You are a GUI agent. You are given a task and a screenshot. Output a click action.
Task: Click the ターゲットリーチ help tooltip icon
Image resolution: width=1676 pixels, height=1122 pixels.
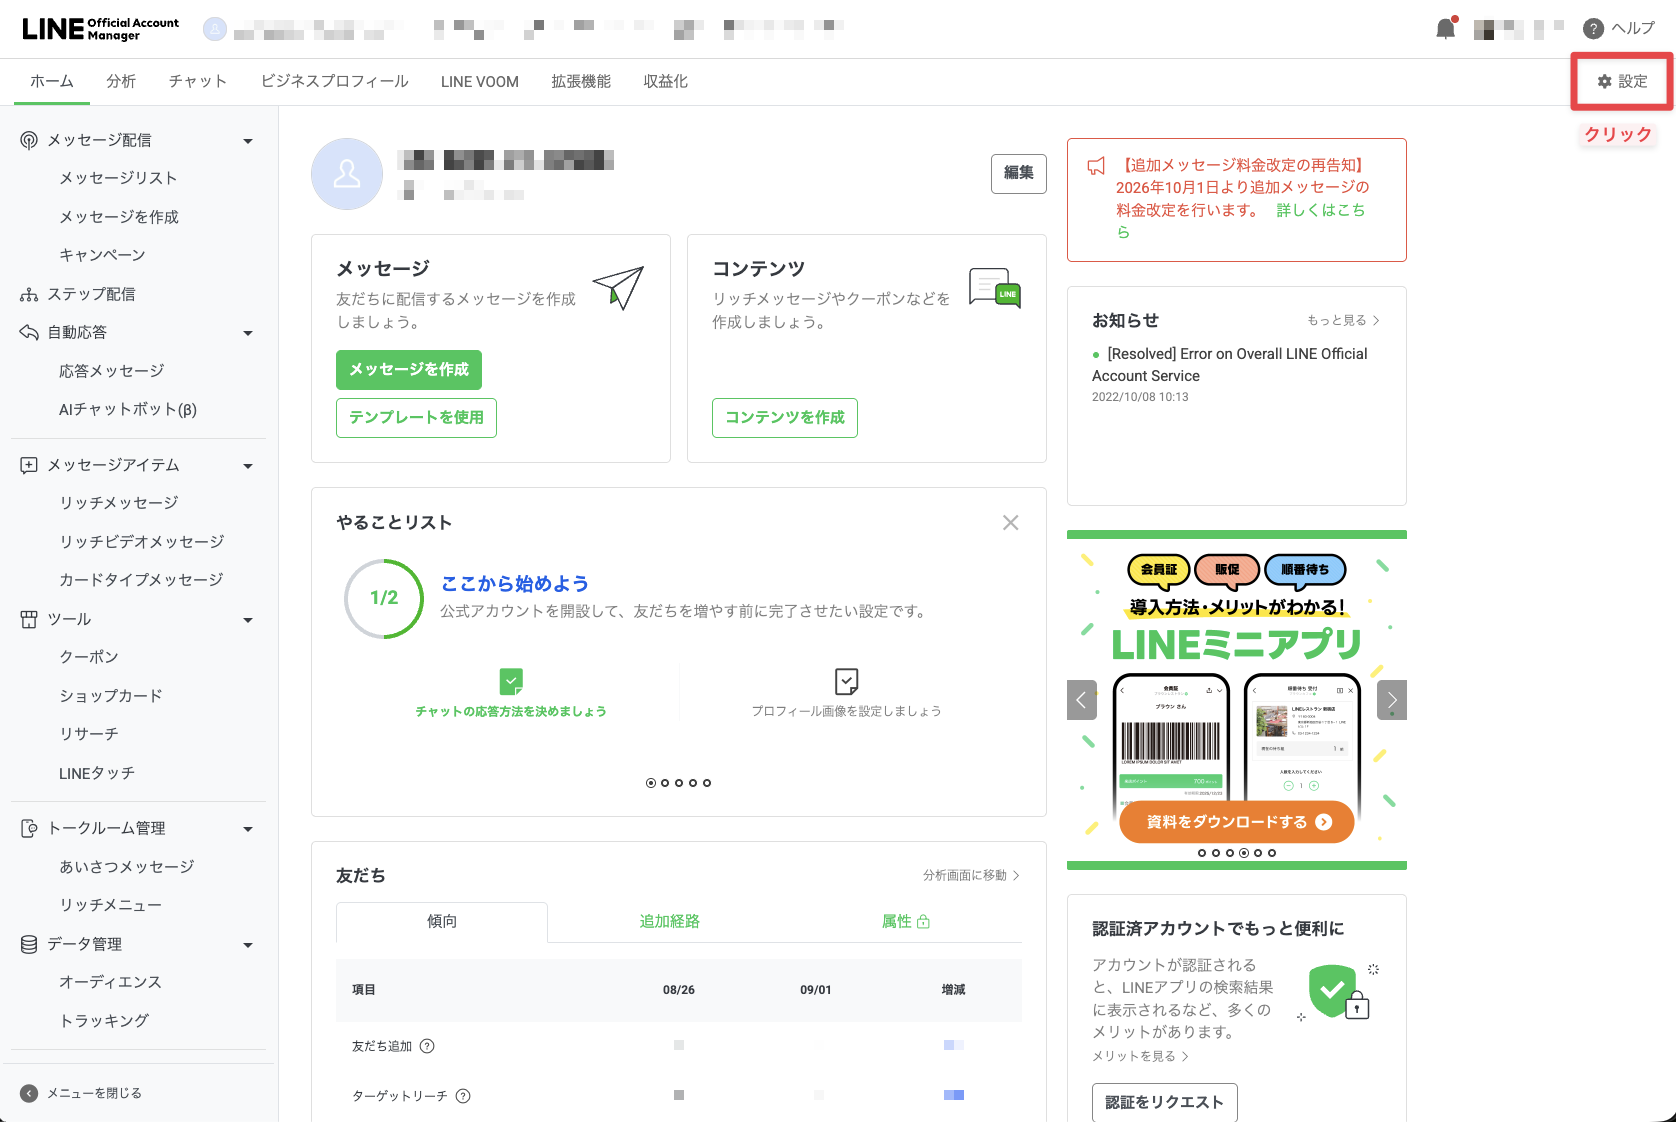[x=463, y=1096]
